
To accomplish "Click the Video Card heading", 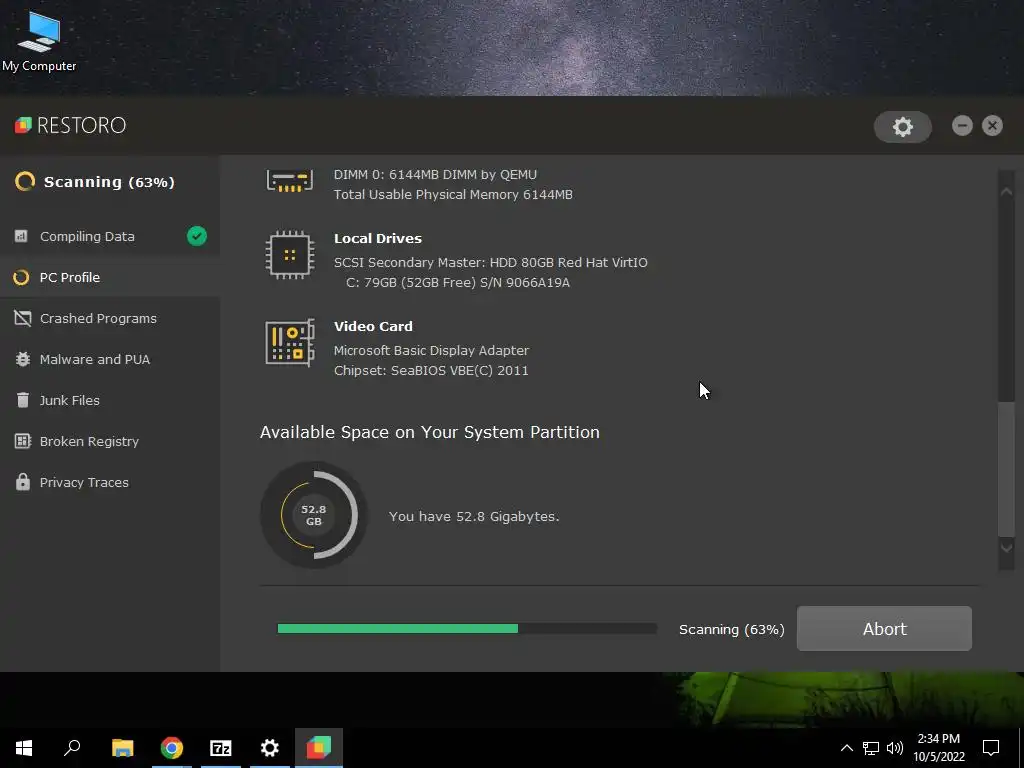I will coord(373,326).
